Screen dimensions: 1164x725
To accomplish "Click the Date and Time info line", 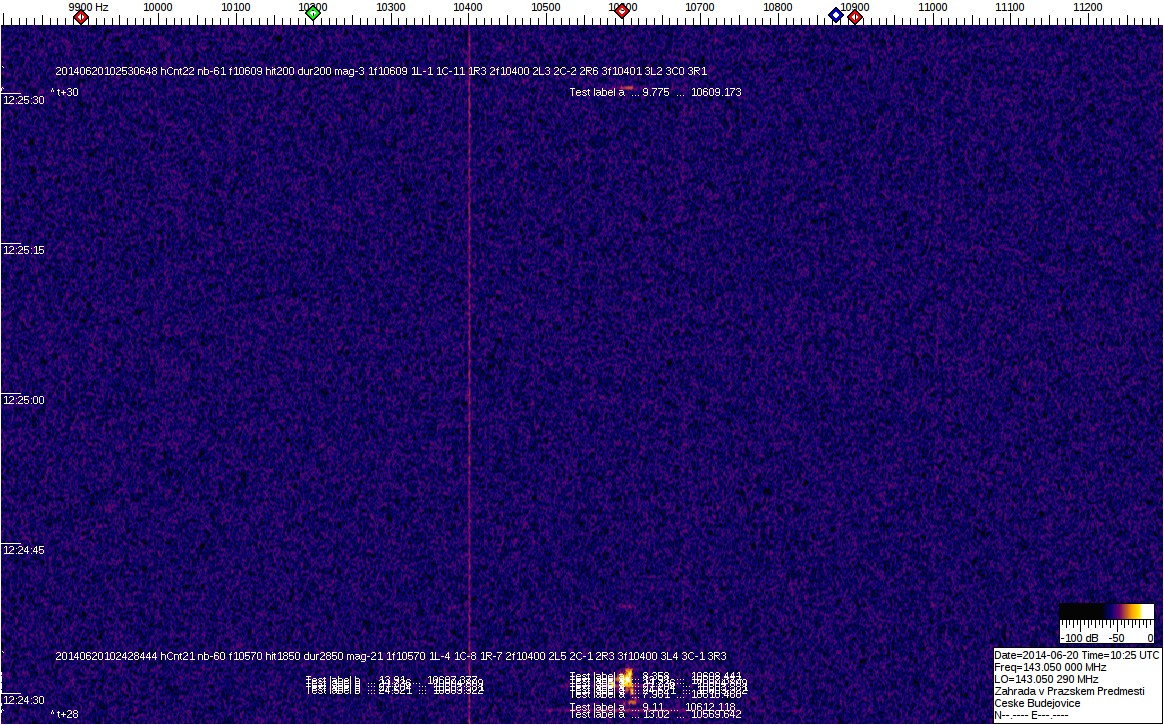I will coord(1076,655).
